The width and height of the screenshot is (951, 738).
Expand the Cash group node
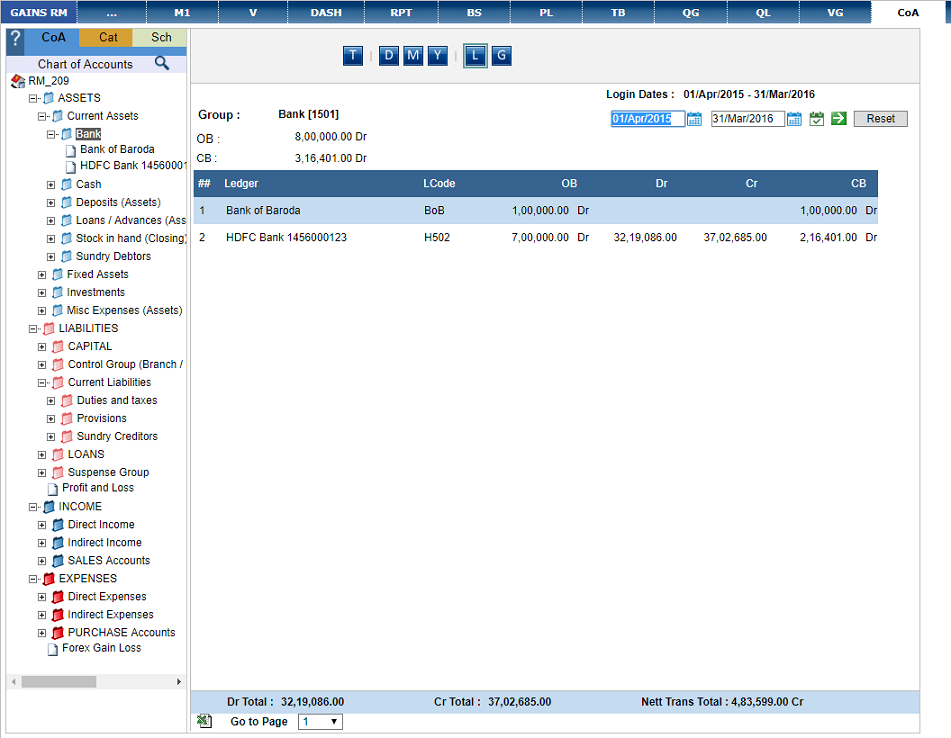click(51, 185)
